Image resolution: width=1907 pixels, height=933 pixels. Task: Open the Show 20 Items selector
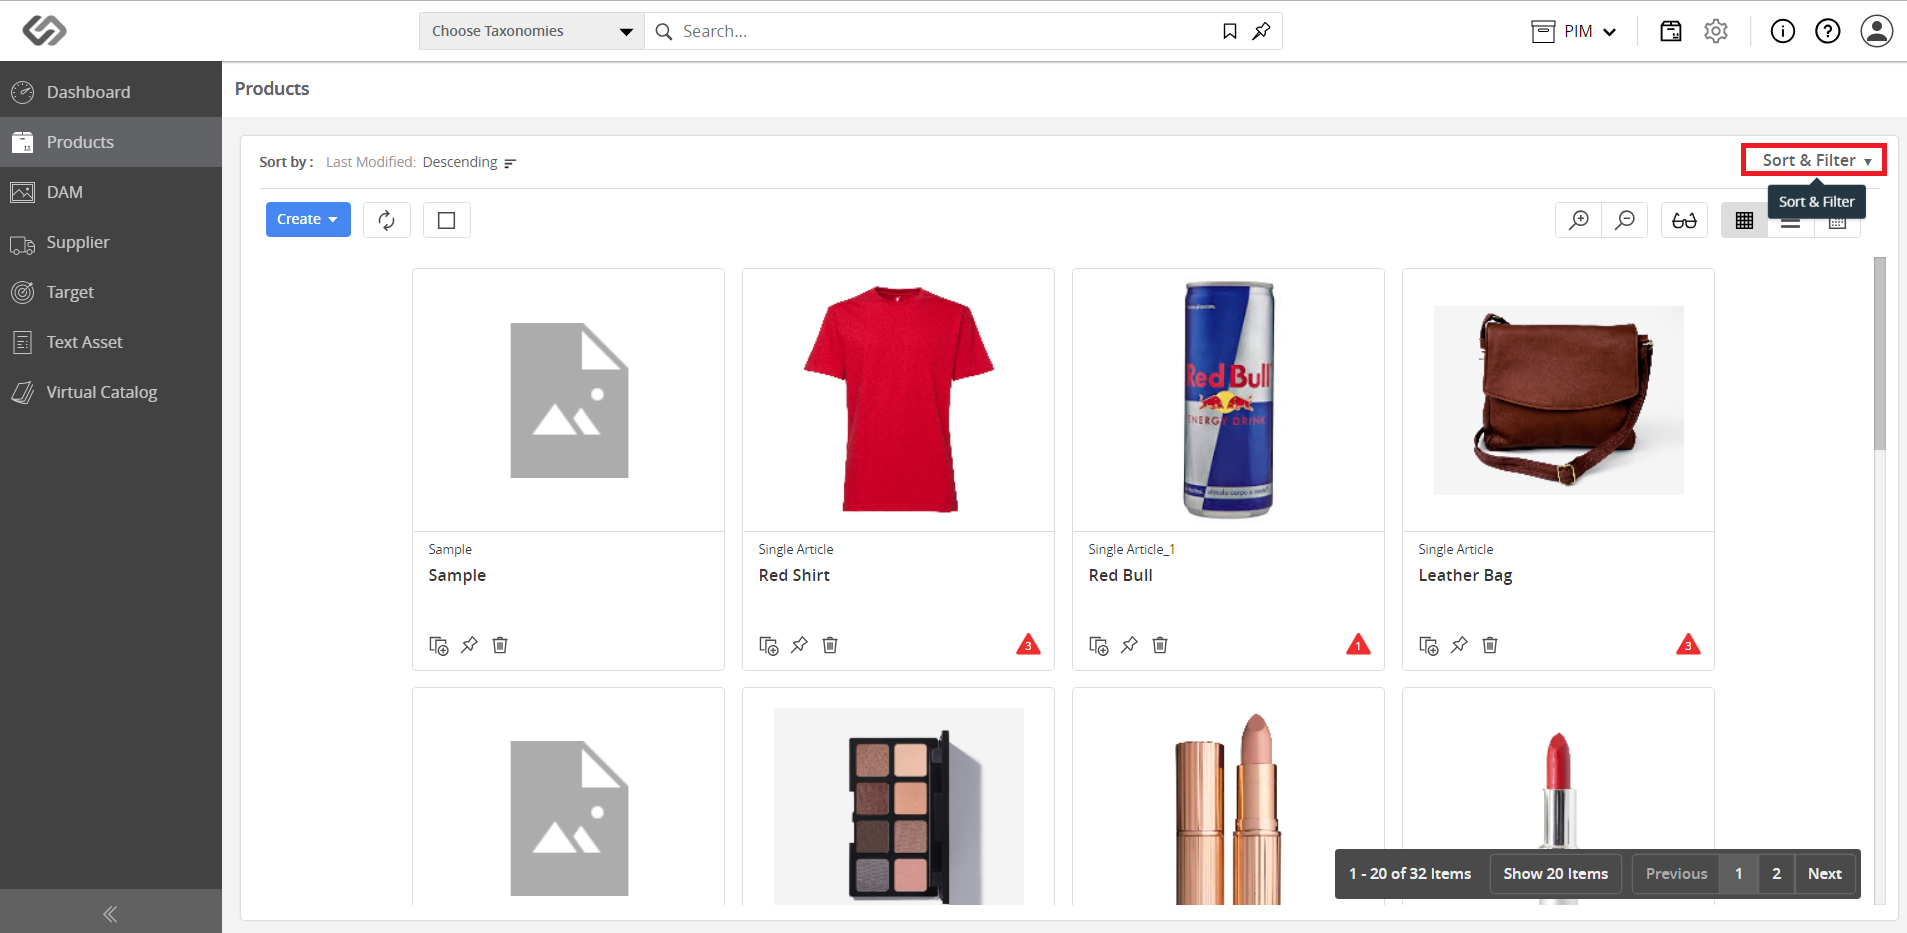pyautogui.click(x=1555, y=874)
